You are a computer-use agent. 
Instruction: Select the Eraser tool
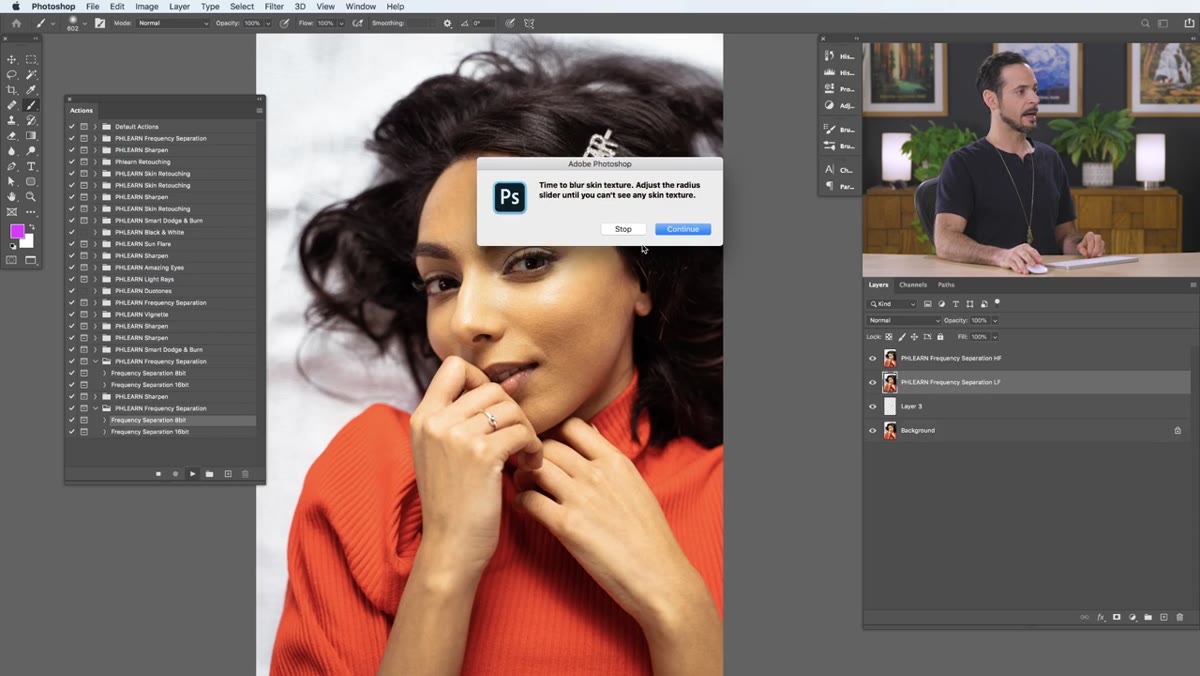12,136
